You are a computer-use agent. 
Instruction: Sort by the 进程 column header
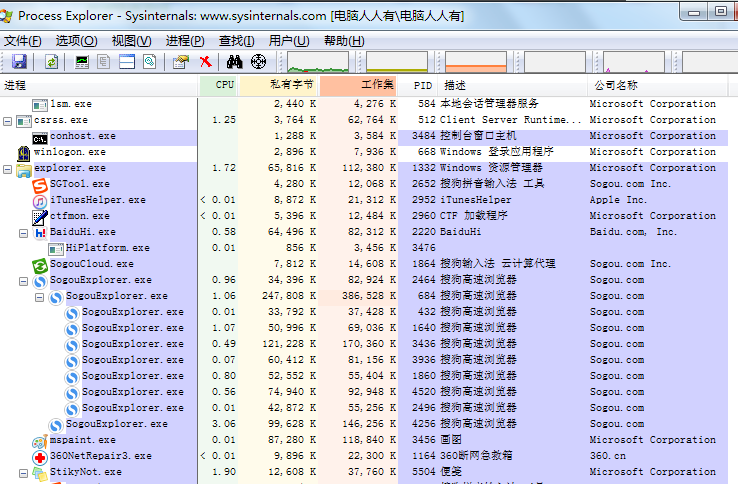pyautogui.click(x=99, y=85)
